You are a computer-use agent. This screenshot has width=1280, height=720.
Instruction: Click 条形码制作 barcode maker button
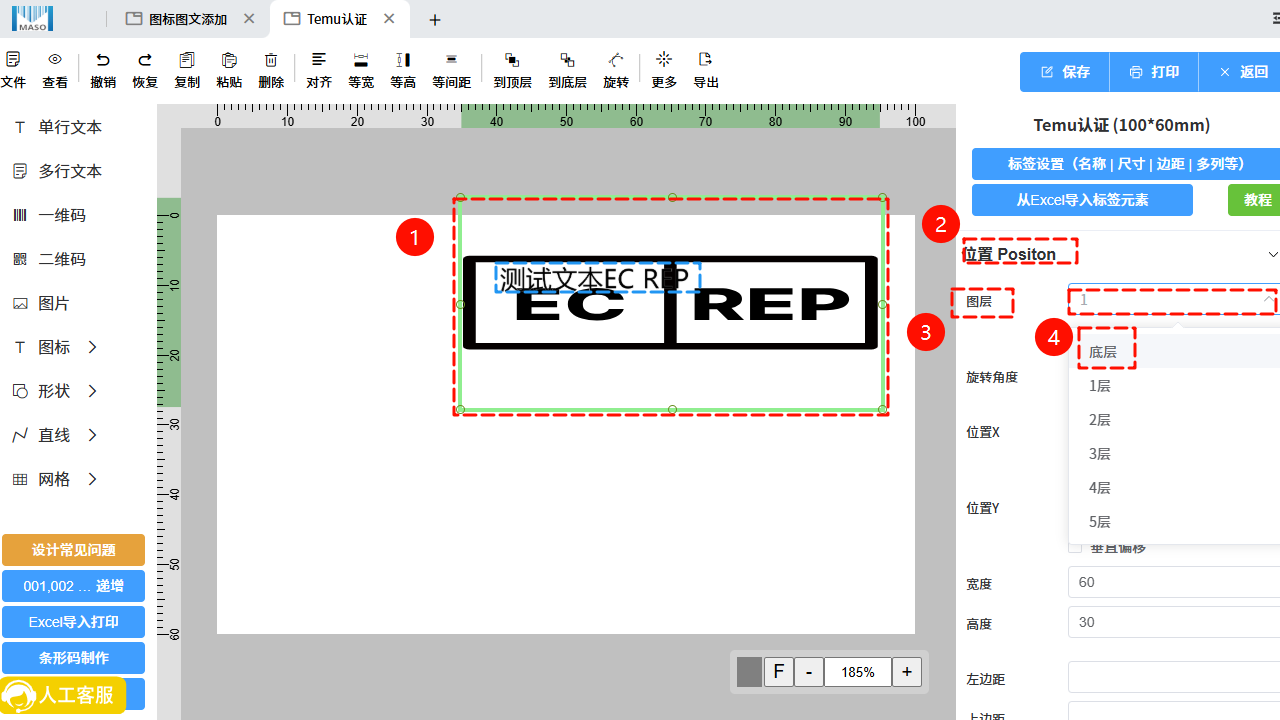click(73, 658)
